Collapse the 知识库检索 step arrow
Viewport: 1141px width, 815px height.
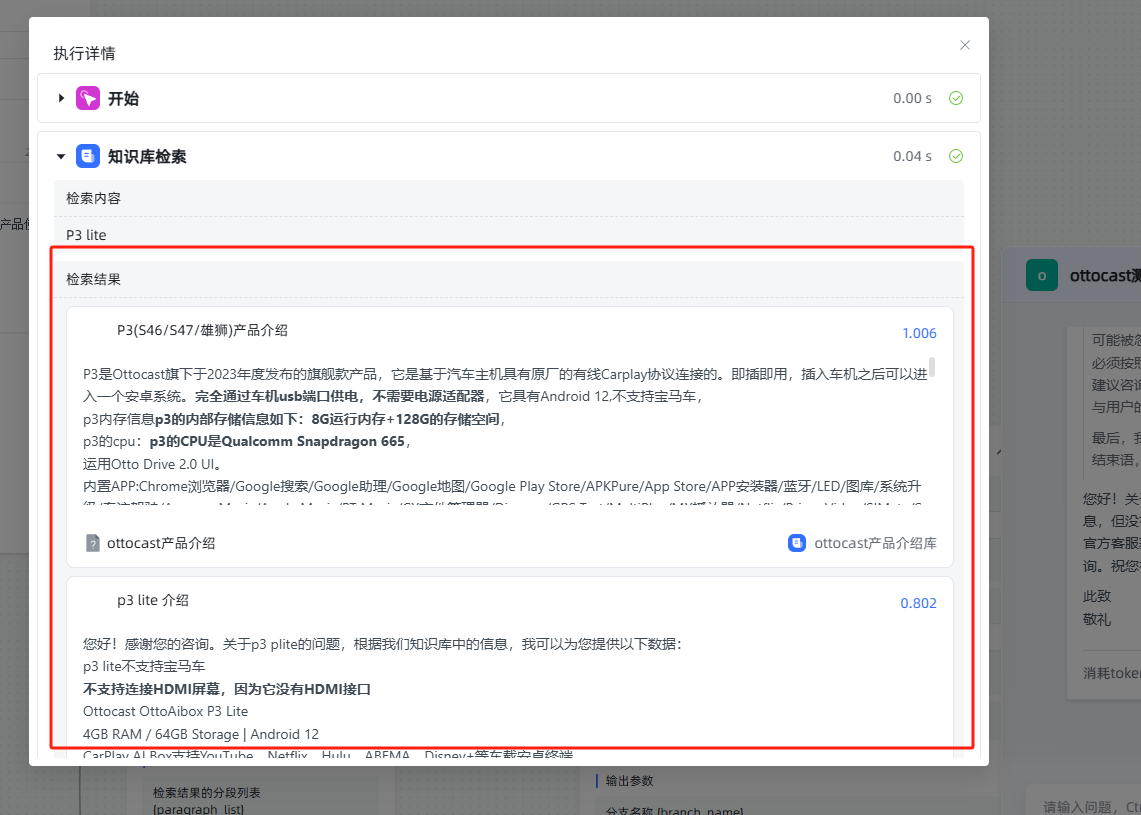pos(61,156)
